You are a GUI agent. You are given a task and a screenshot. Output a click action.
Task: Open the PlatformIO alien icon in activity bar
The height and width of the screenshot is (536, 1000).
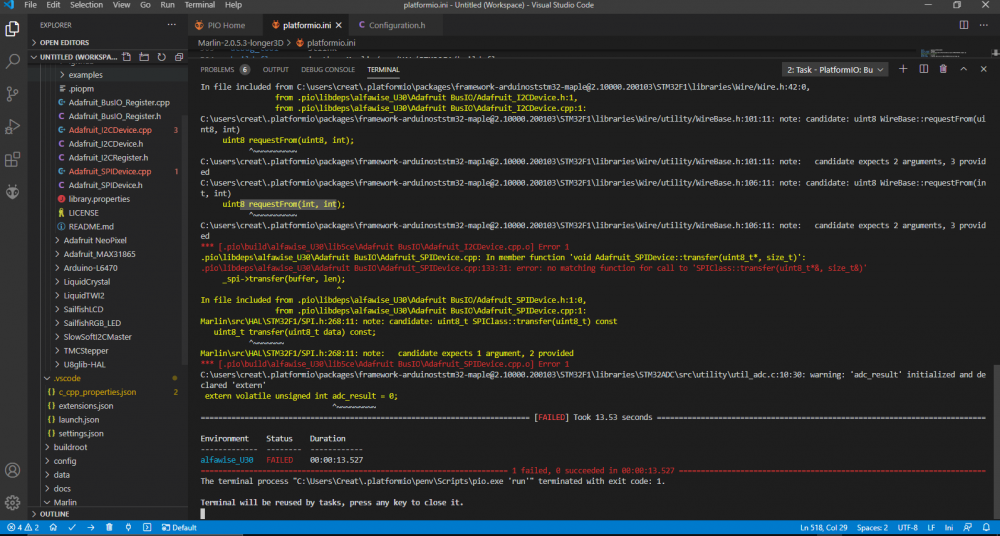[x=12, y=191]
